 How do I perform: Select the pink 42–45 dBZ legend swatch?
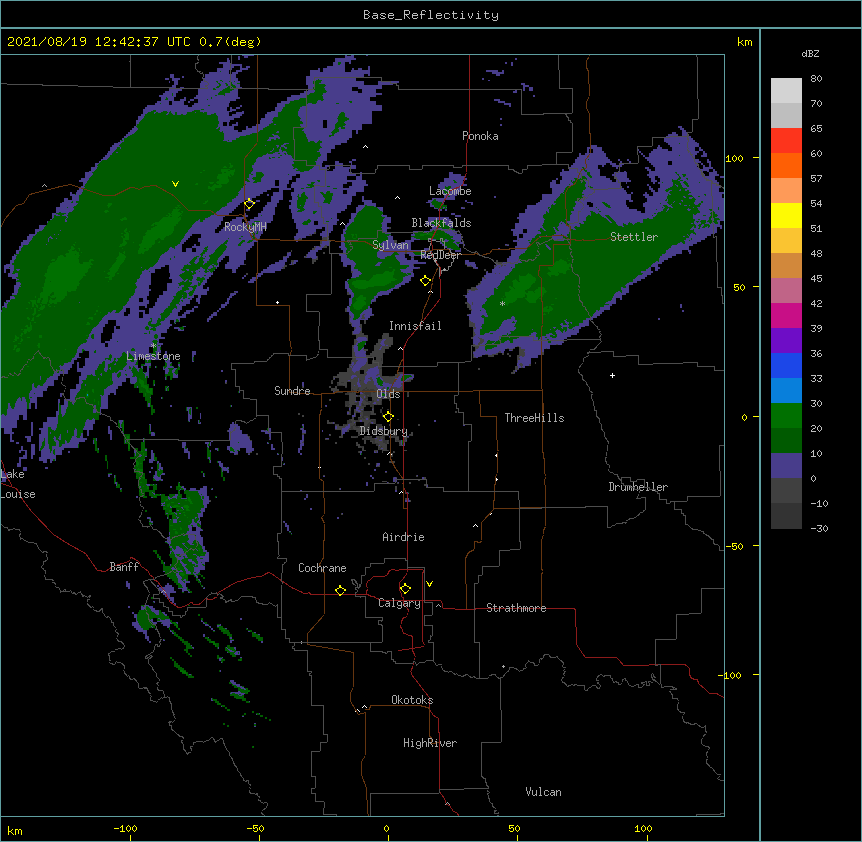click(786, 291)
